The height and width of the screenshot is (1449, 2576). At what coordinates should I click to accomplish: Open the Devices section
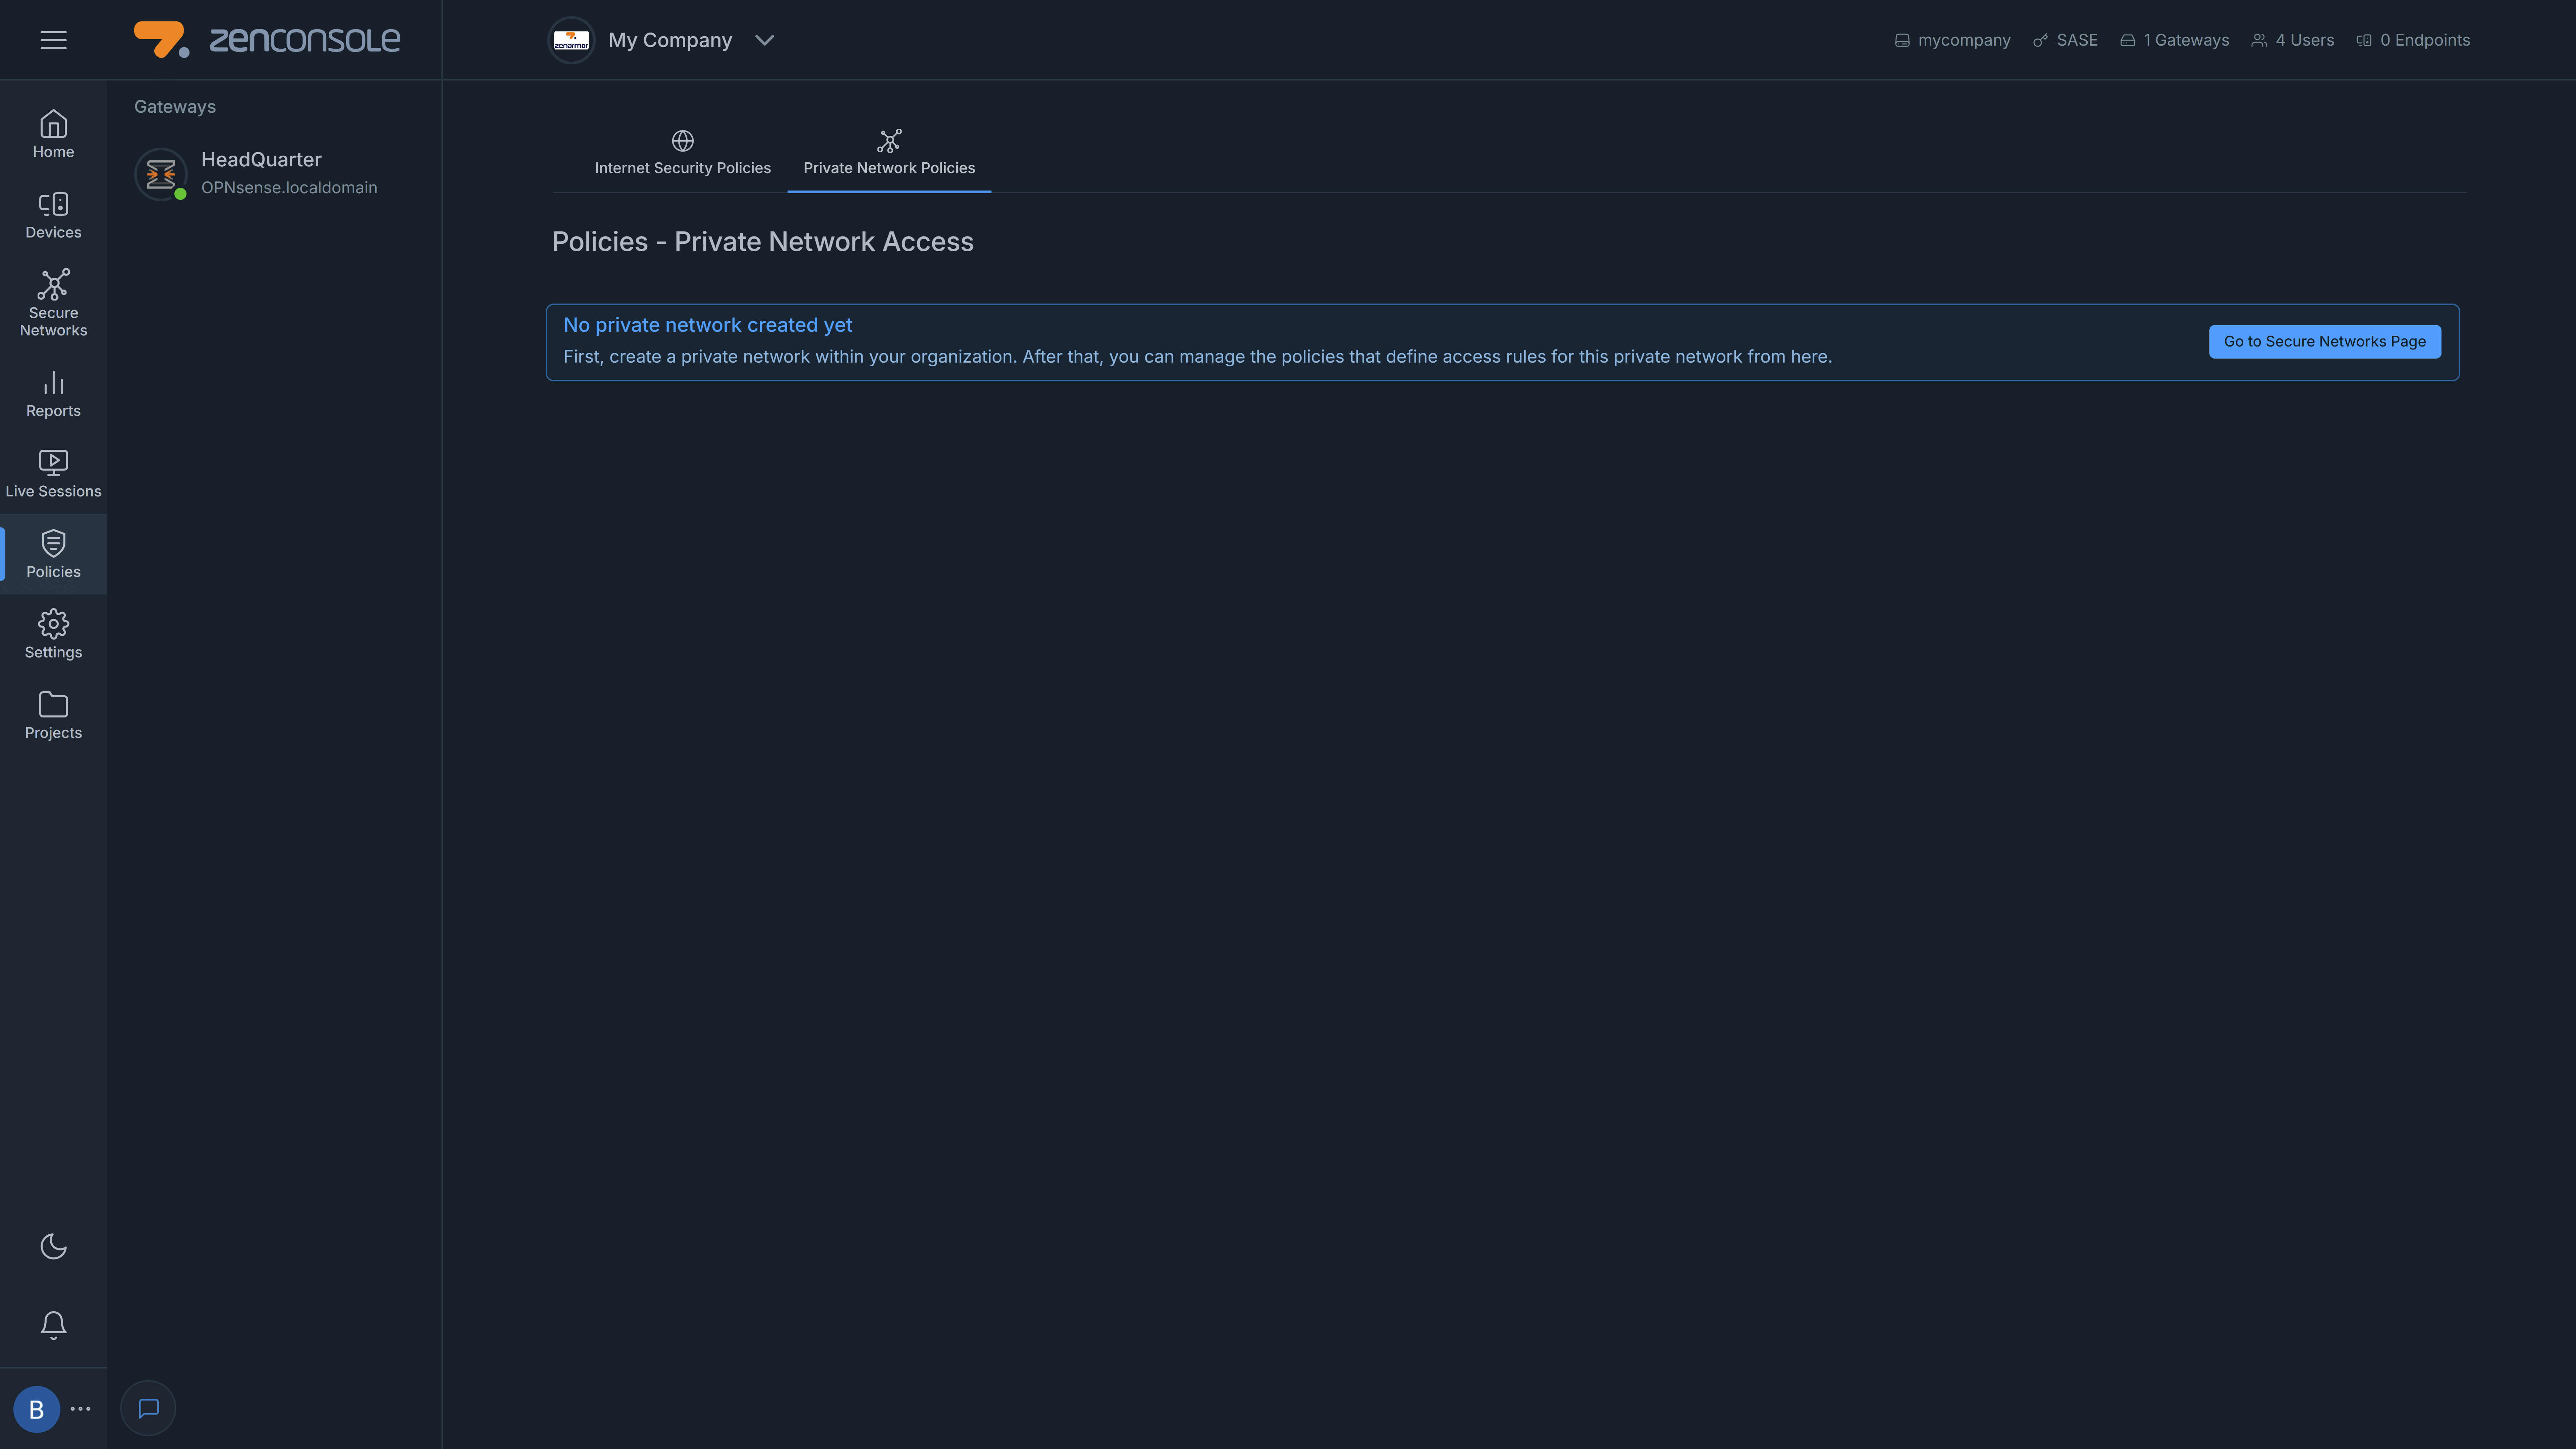[53, 215]
